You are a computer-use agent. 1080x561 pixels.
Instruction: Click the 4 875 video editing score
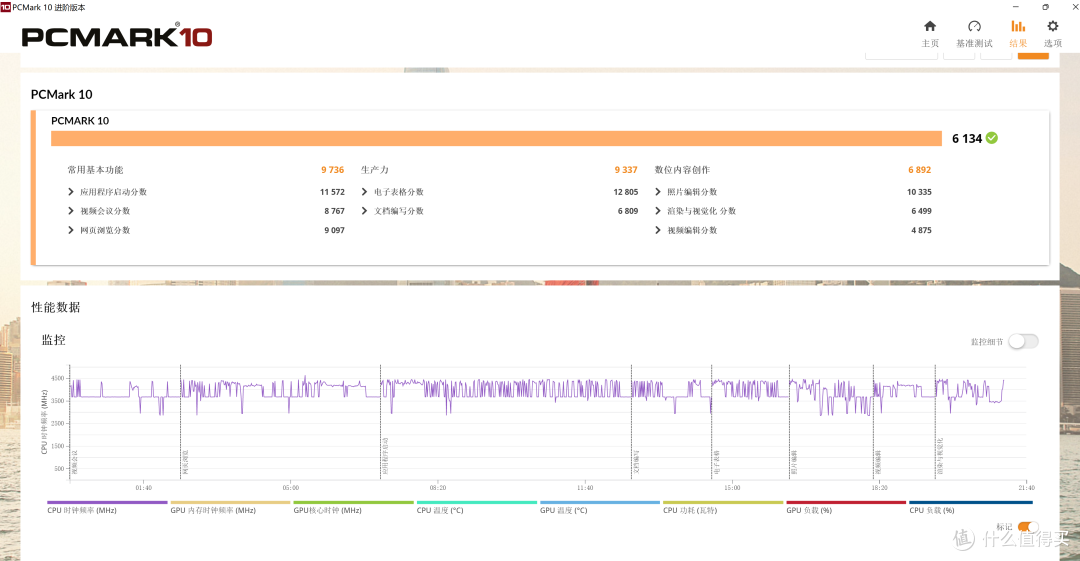(921, 230)
